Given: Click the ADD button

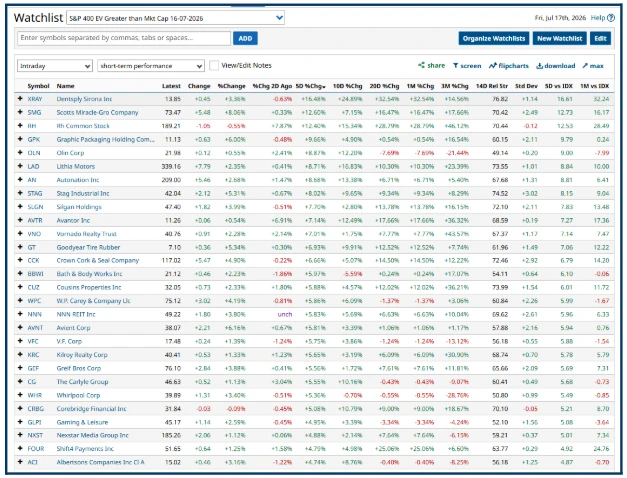Looking at the screenshot, I should (x=245, y=38).
